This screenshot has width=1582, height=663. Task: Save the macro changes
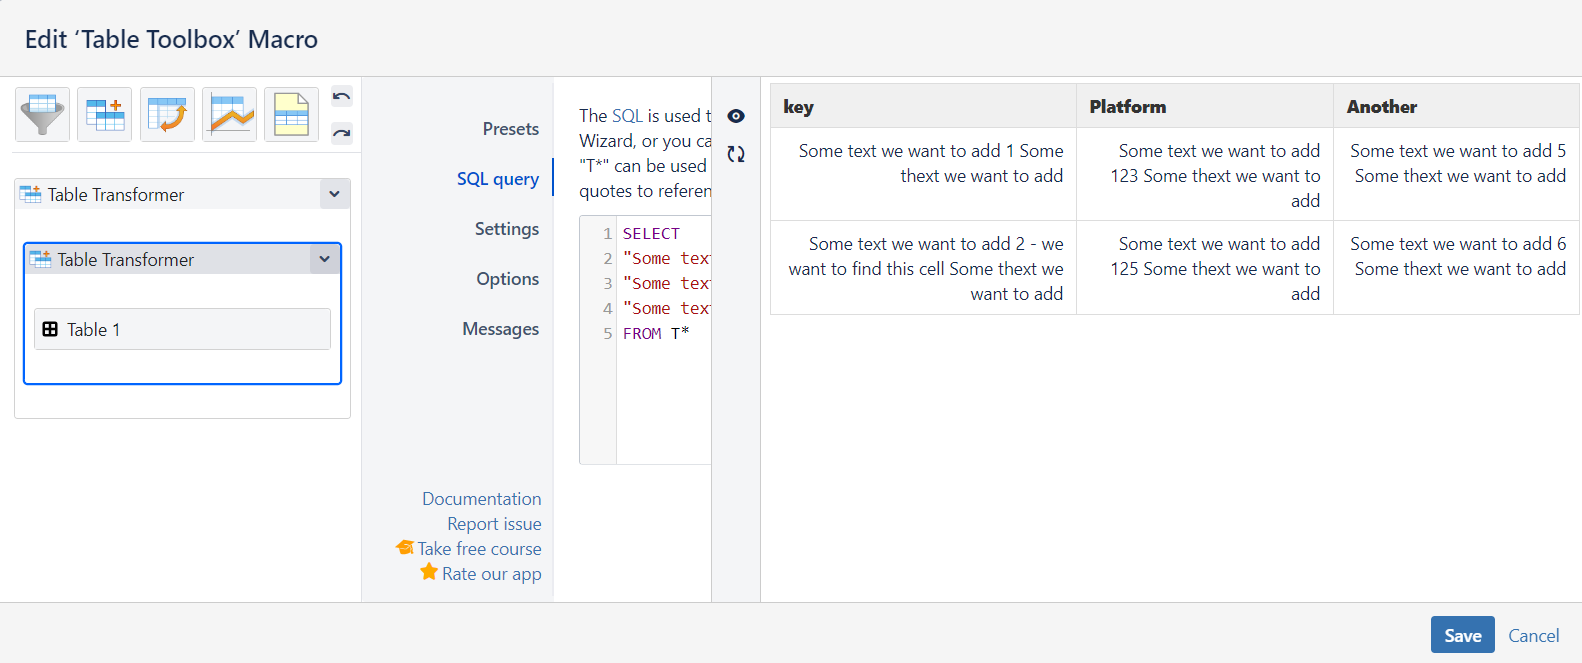(x=1462, y=635)
